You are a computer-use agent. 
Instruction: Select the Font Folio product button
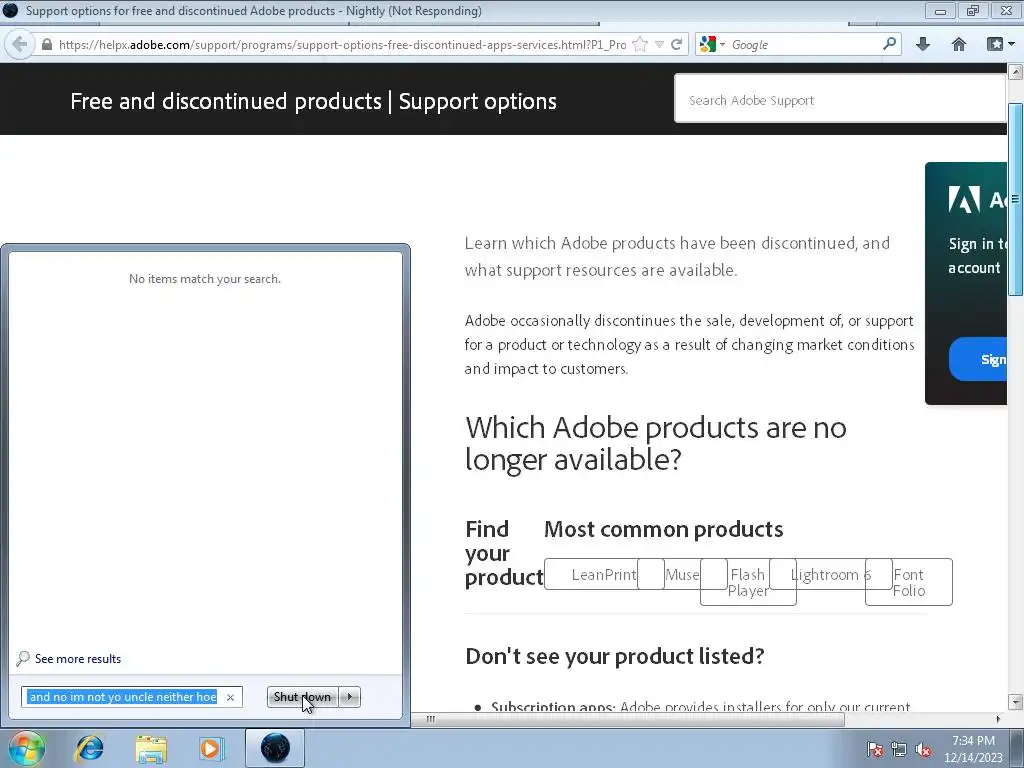pos(908,582)
